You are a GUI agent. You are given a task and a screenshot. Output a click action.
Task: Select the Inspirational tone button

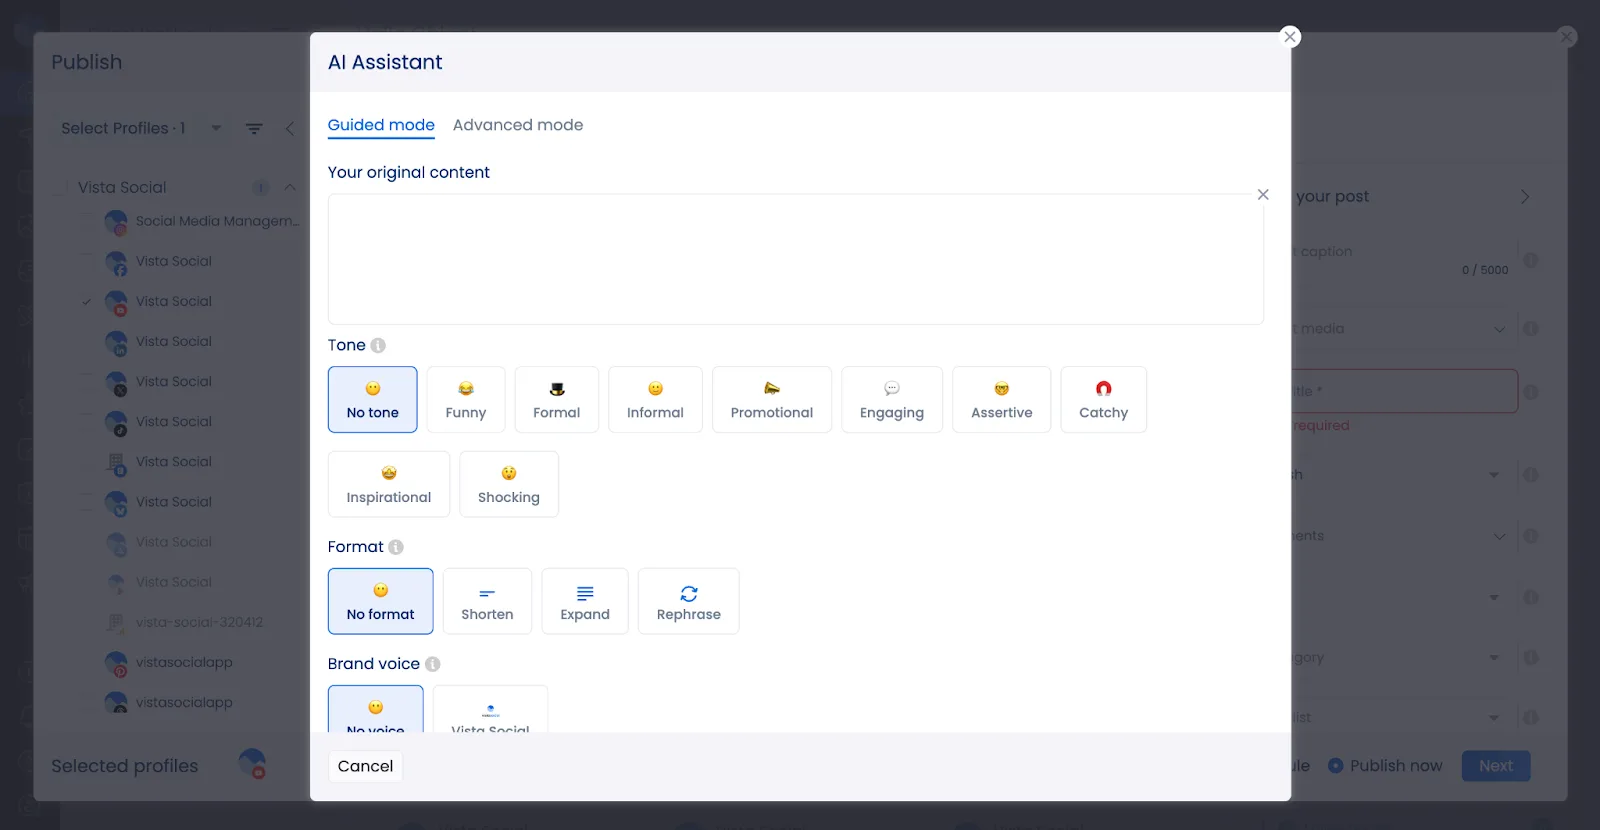click(x=388, y=485)
